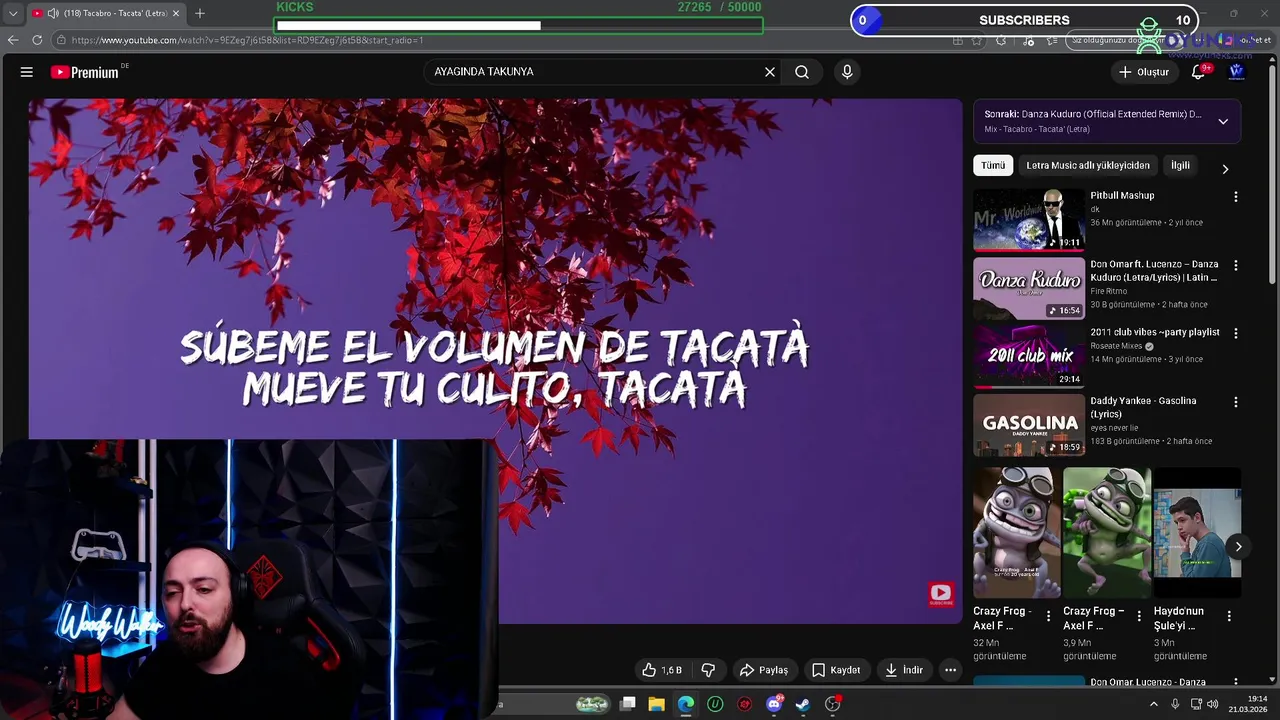
Task: Click the Oluştur create button
Action: coord(1144,72)
